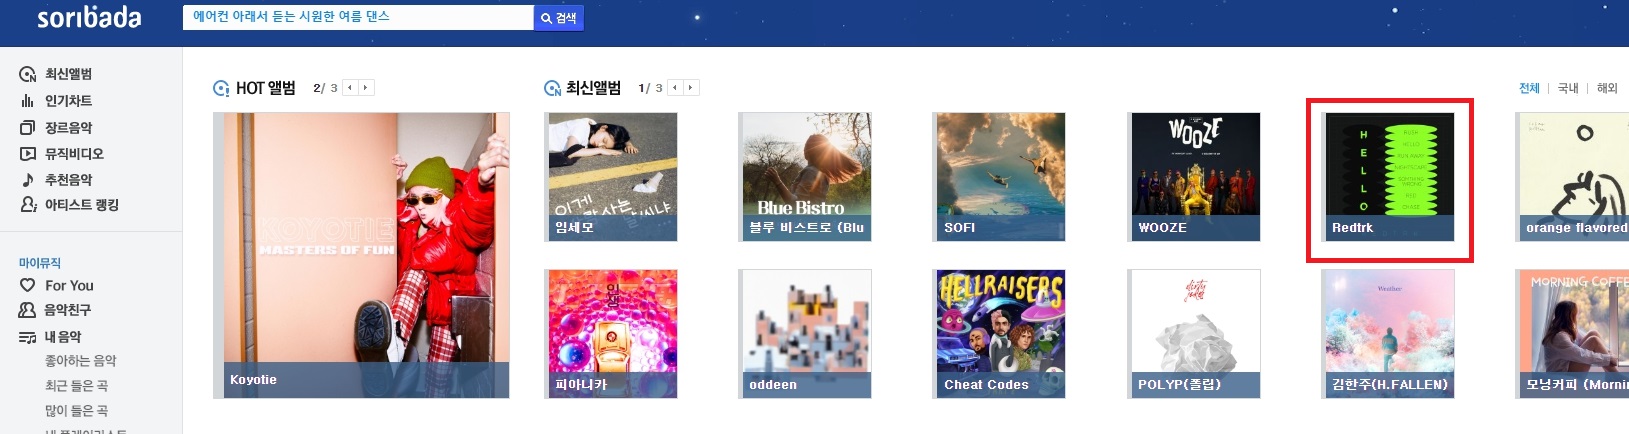Viewport: 1629px width, 434px height.
Task: Click the 마이뮤직 section label
Action: 40,263
